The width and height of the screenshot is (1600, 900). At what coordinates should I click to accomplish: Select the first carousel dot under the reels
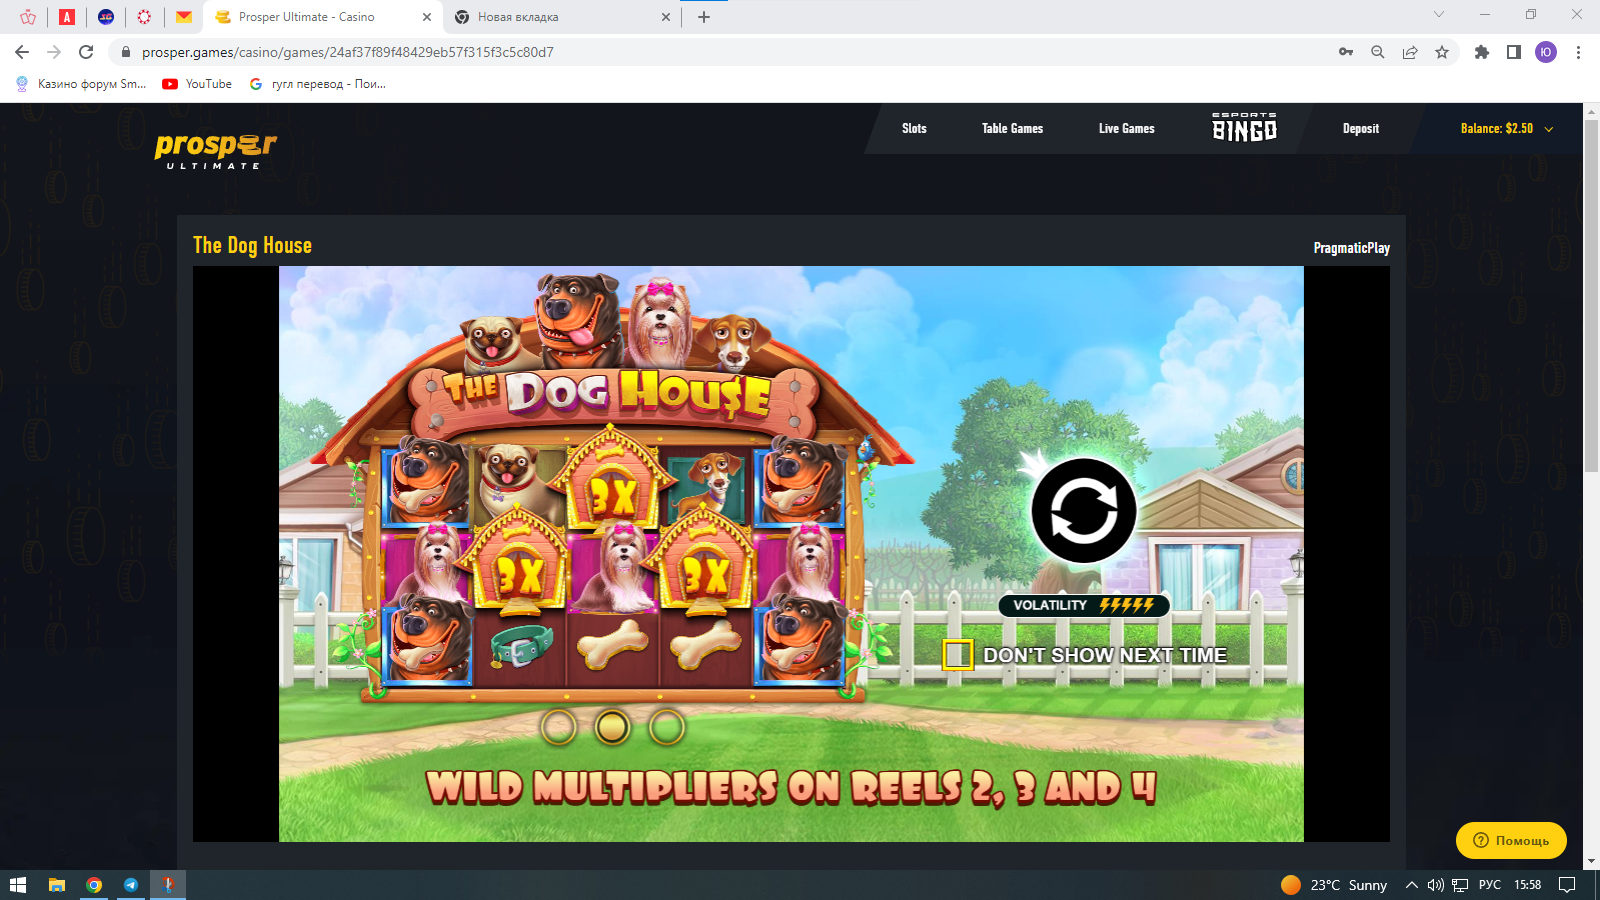(x=559, y=727)
